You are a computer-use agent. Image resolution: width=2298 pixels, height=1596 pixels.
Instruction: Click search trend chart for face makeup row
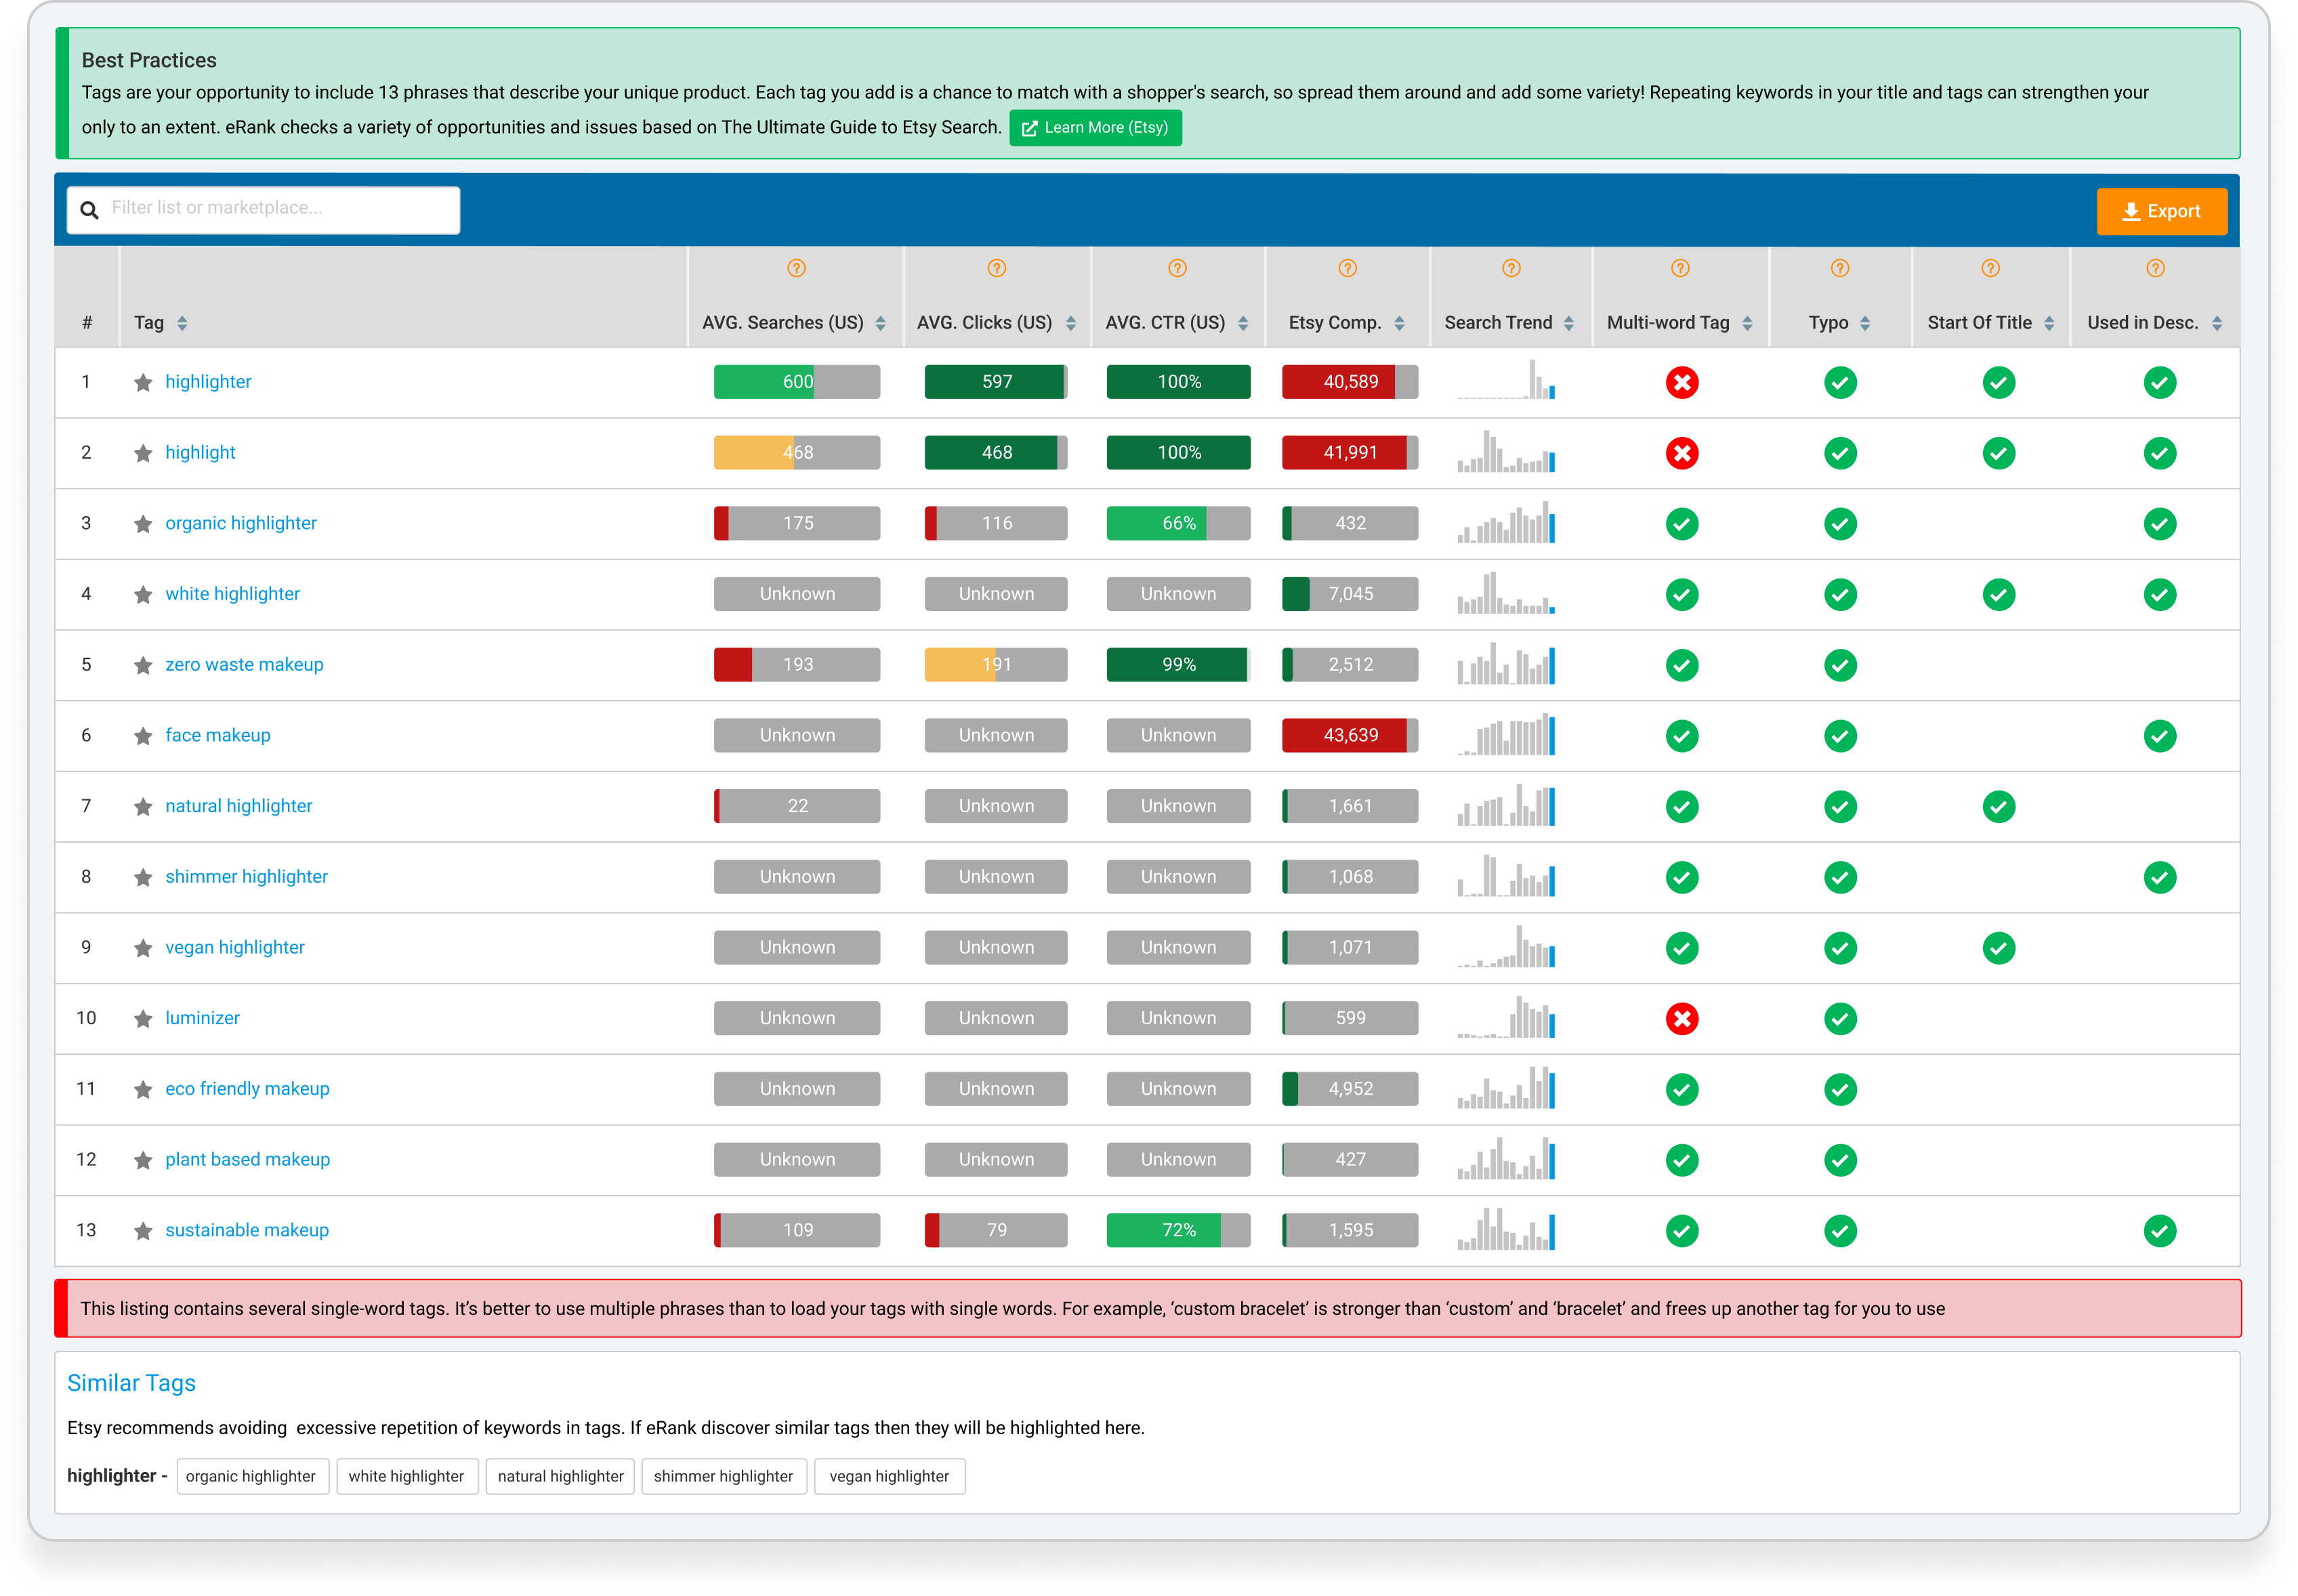coord(1506,735)
